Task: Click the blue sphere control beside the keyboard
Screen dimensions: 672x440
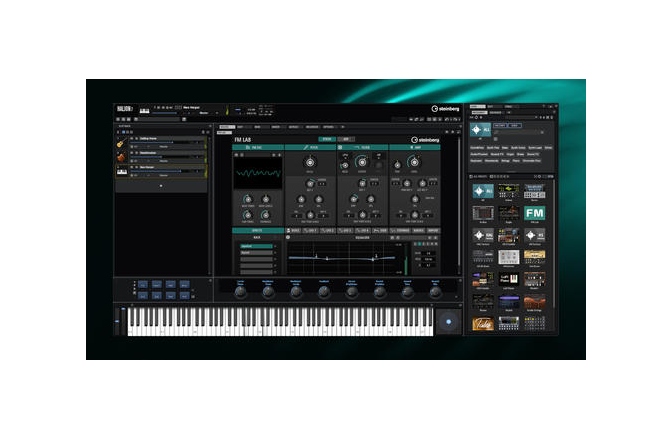Action: click(448, 322)
